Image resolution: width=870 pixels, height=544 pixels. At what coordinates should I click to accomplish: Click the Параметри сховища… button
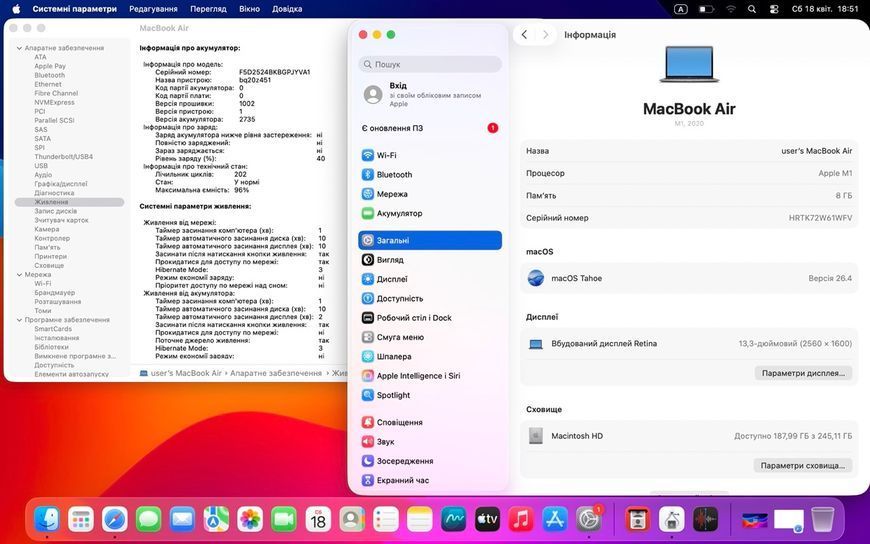coord(802,466)
